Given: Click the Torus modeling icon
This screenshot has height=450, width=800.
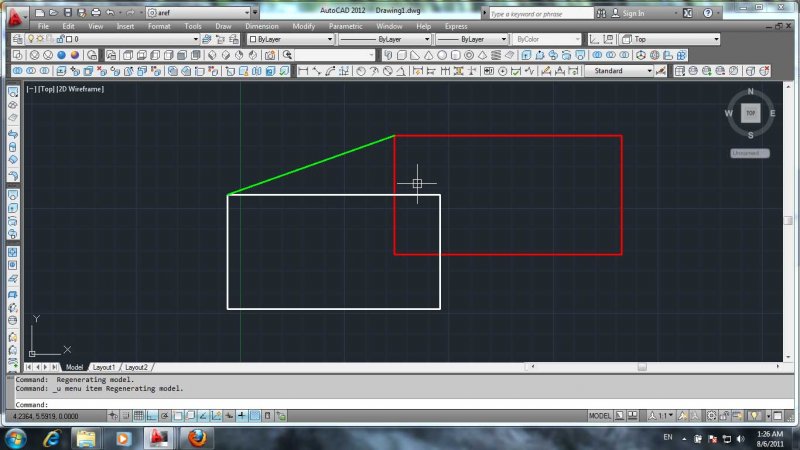Looking at the screenshot, I should [469, 55].
